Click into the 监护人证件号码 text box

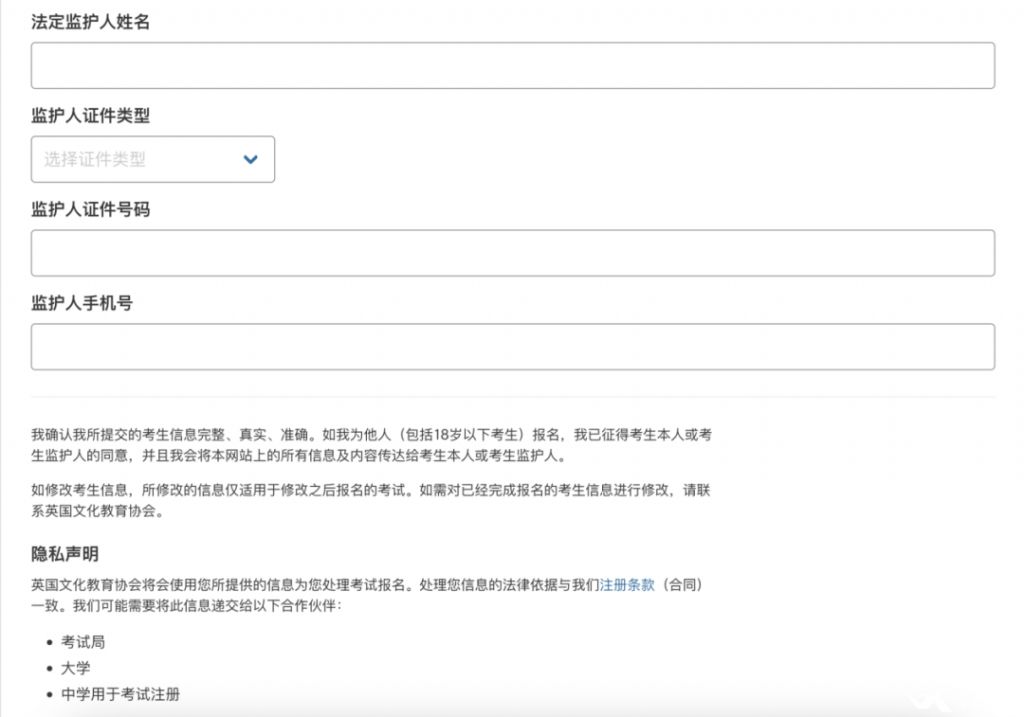click(x=512, y=253)
